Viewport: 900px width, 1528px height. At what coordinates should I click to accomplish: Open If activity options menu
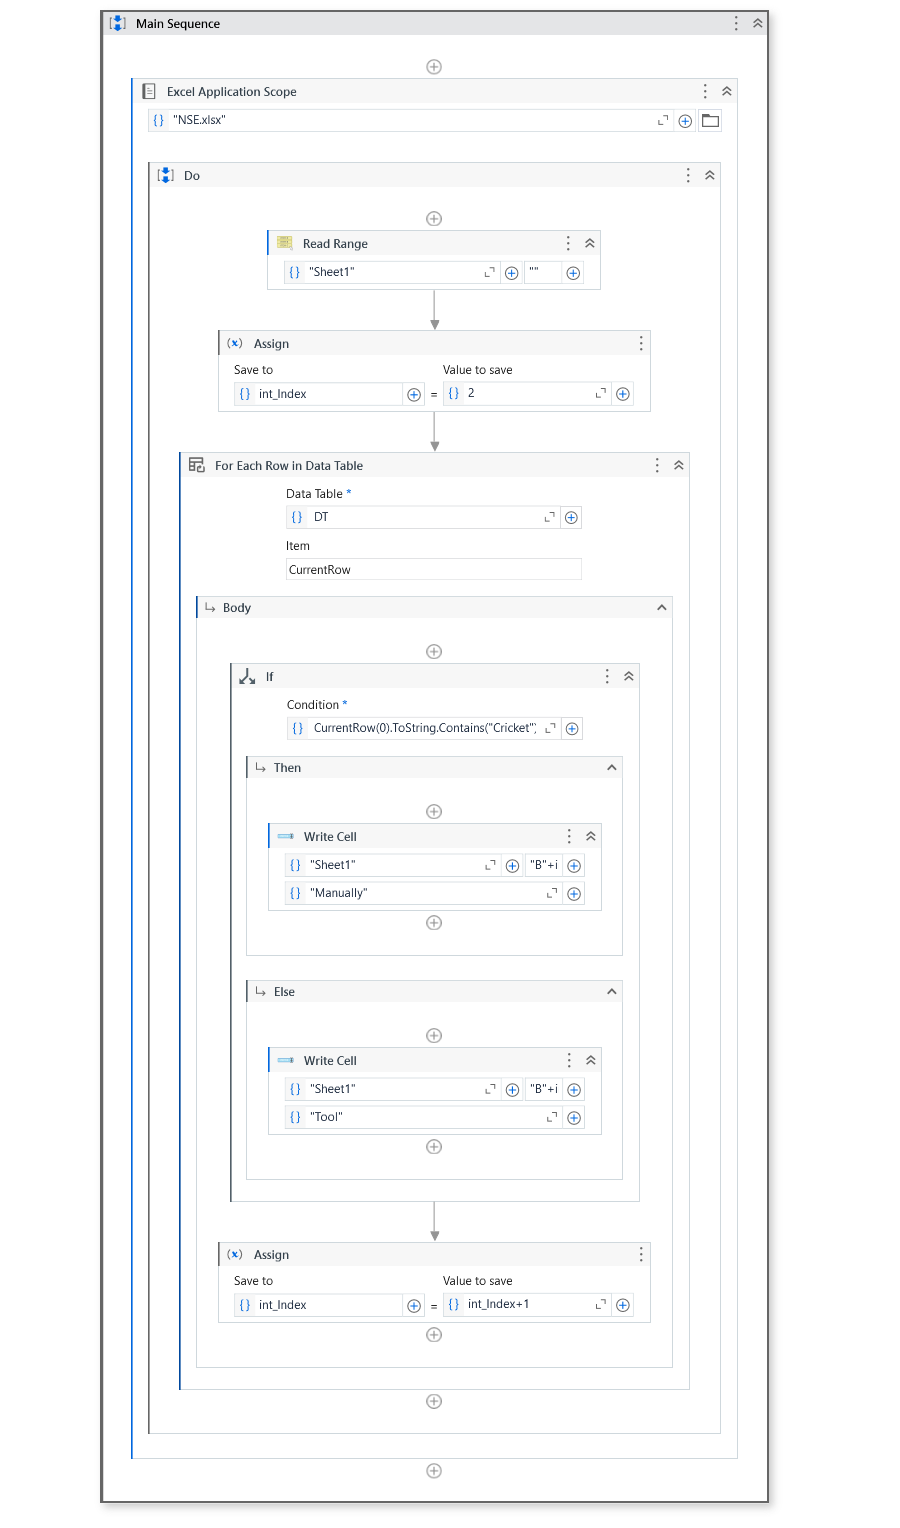(x=607, y=676)
